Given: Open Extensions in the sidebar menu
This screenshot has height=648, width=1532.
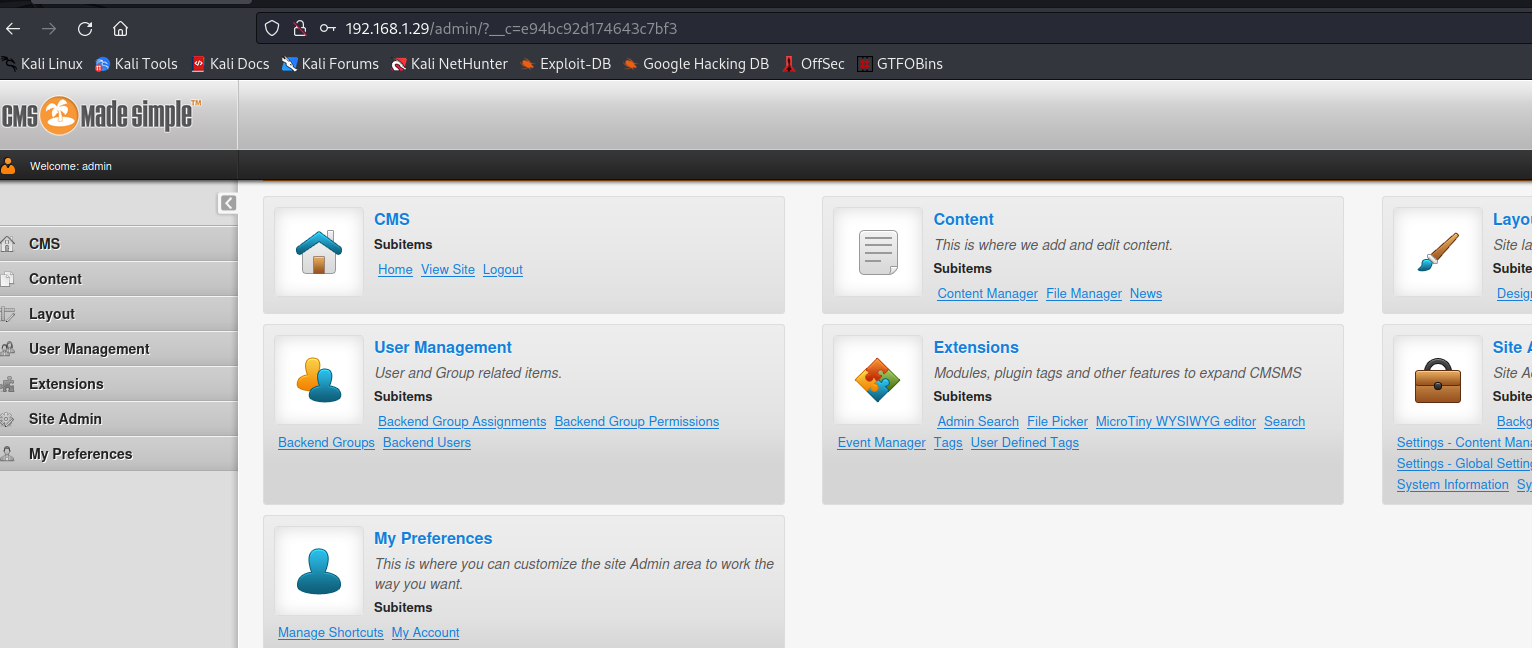Looking at the screenshot, I should (x=119, y=384).
